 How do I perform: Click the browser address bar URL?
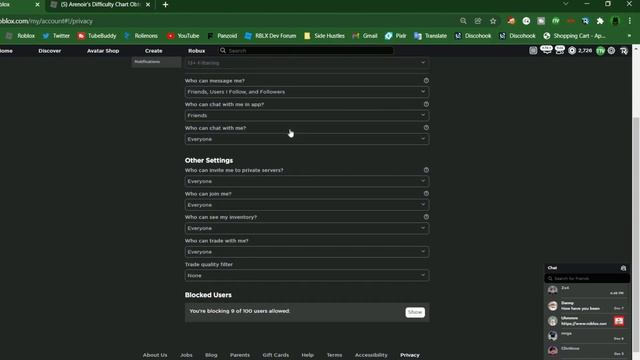click(46, 21)
